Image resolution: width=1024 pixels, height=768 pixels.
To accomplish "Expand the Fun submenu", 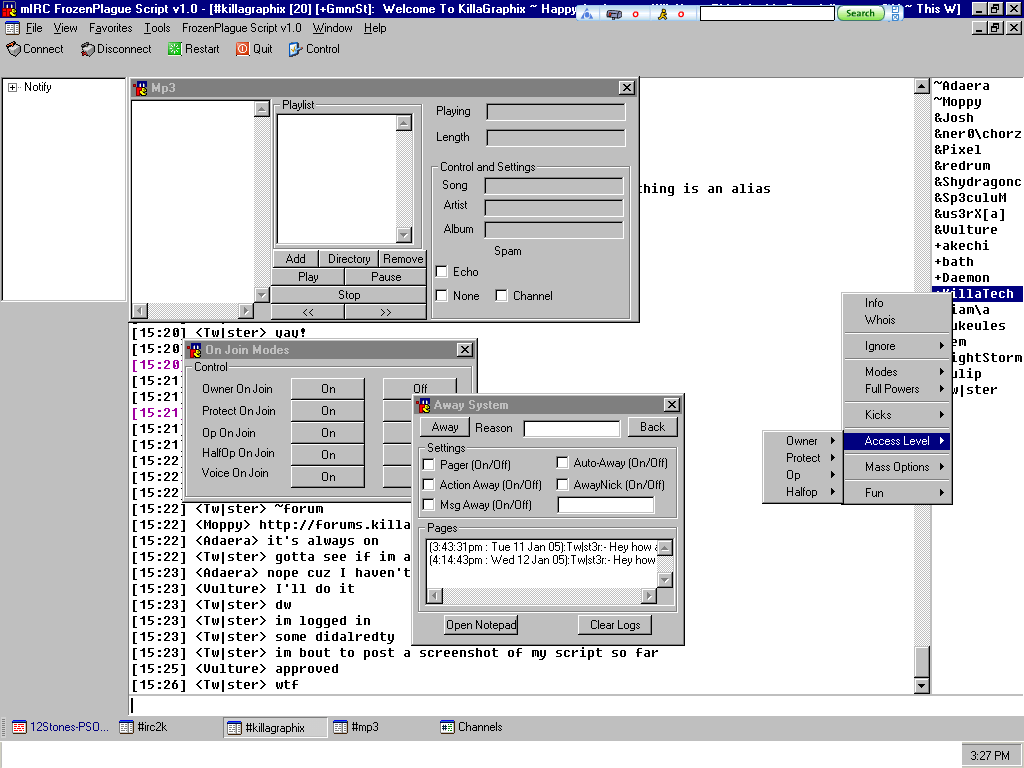I will point(897,493).
